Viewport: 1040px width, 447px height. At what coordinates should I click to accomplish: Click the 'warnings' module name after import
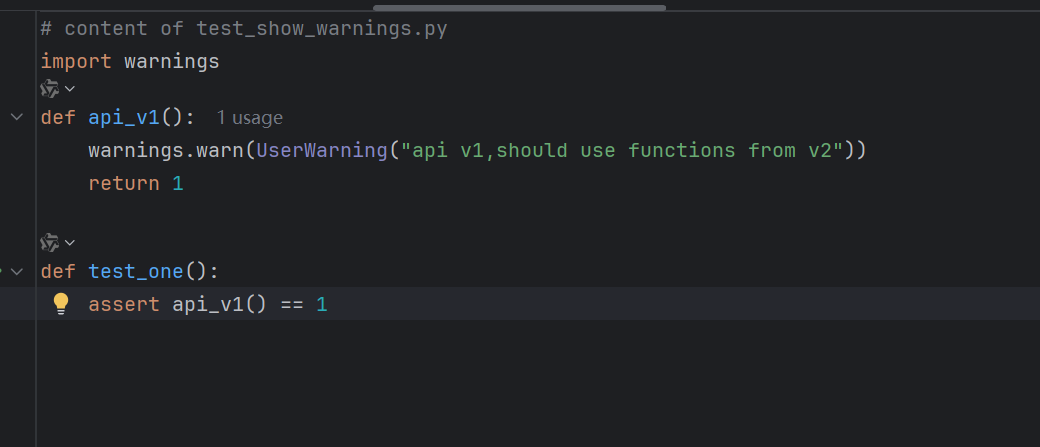pos(172,62)
